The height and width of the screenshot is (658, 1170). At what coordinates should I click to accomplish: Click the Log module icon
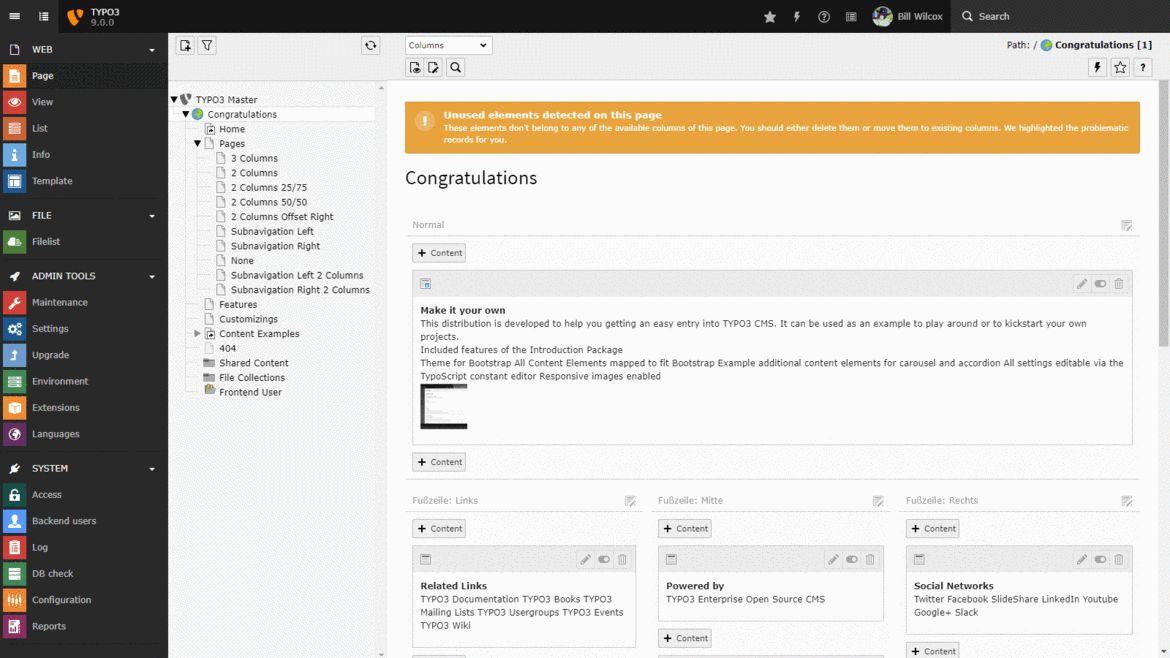(x=14, y=548)
